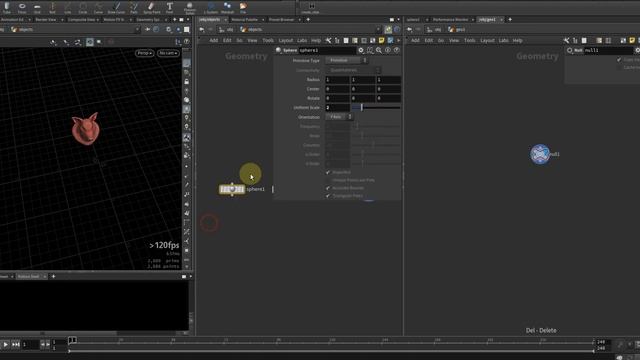Open help for sphere1 node
The width and height of the screenshot is (640, 360).
(x=396, y=50)
